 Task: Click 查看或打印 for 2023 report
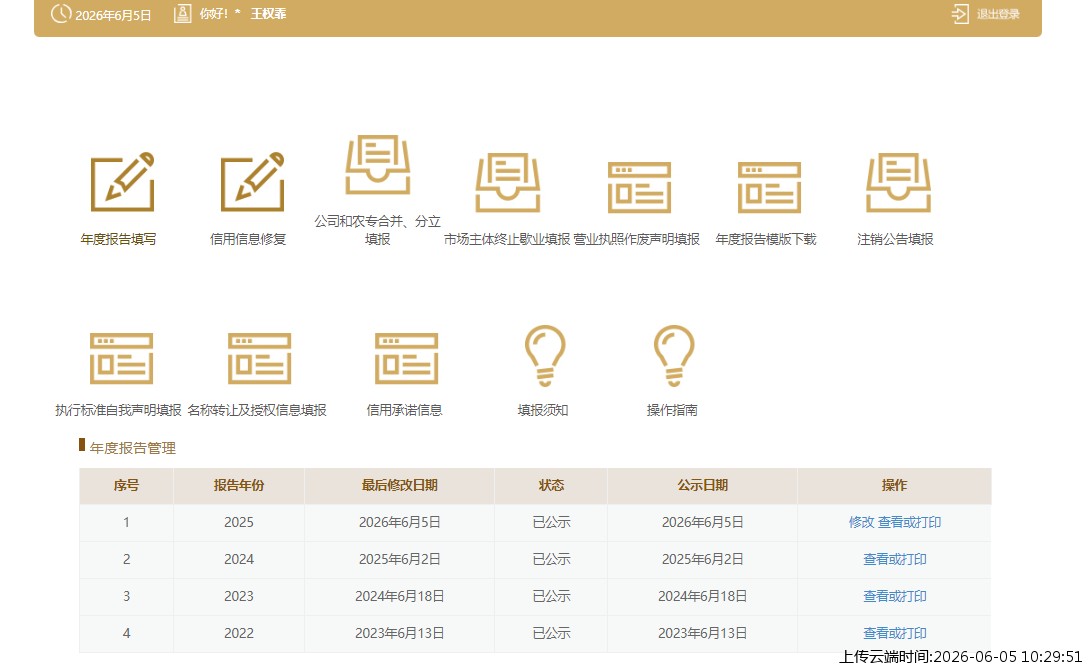click(x=895, y=596)
